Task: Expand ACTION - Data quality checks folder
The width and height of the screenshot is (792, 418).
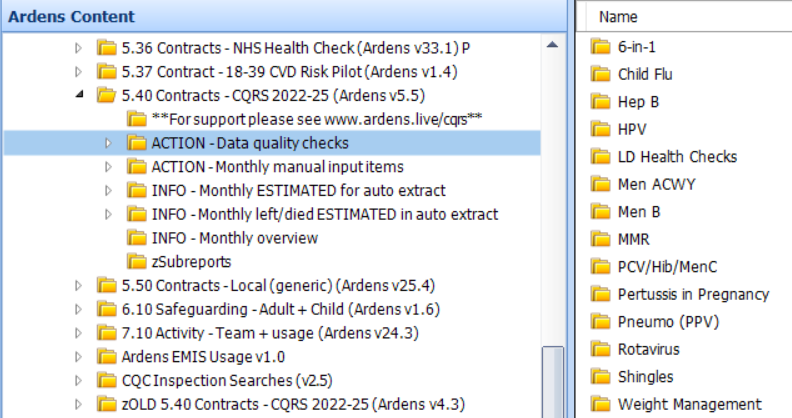Action: (108, 143)
